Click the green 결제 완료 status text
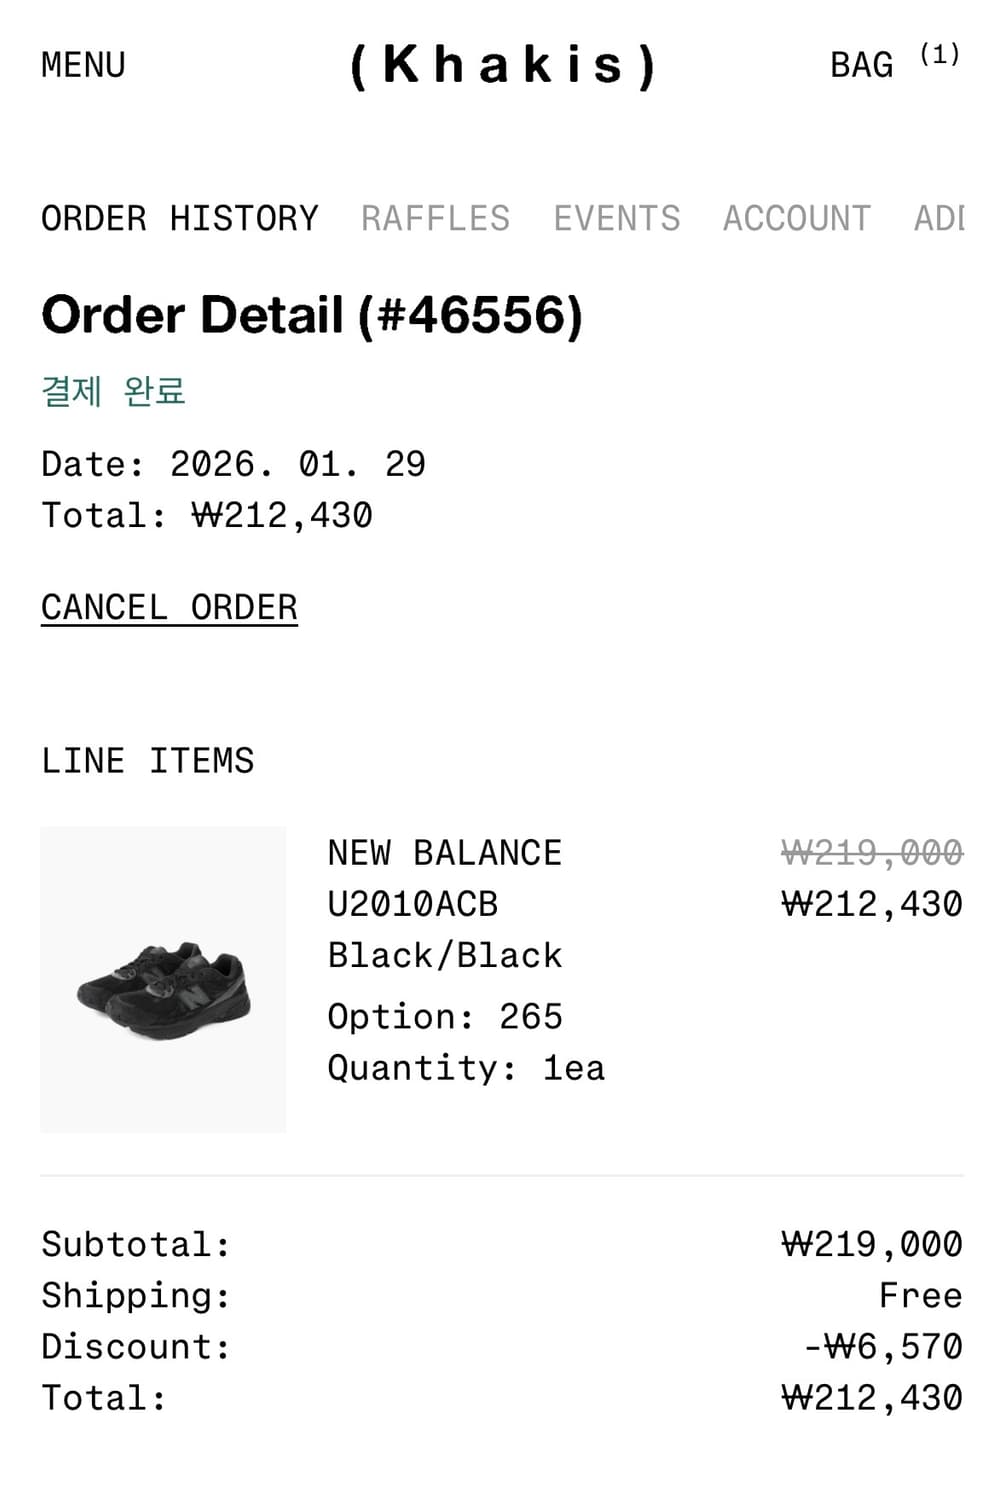The image size is (1005, 1500). tap(113, 390)
